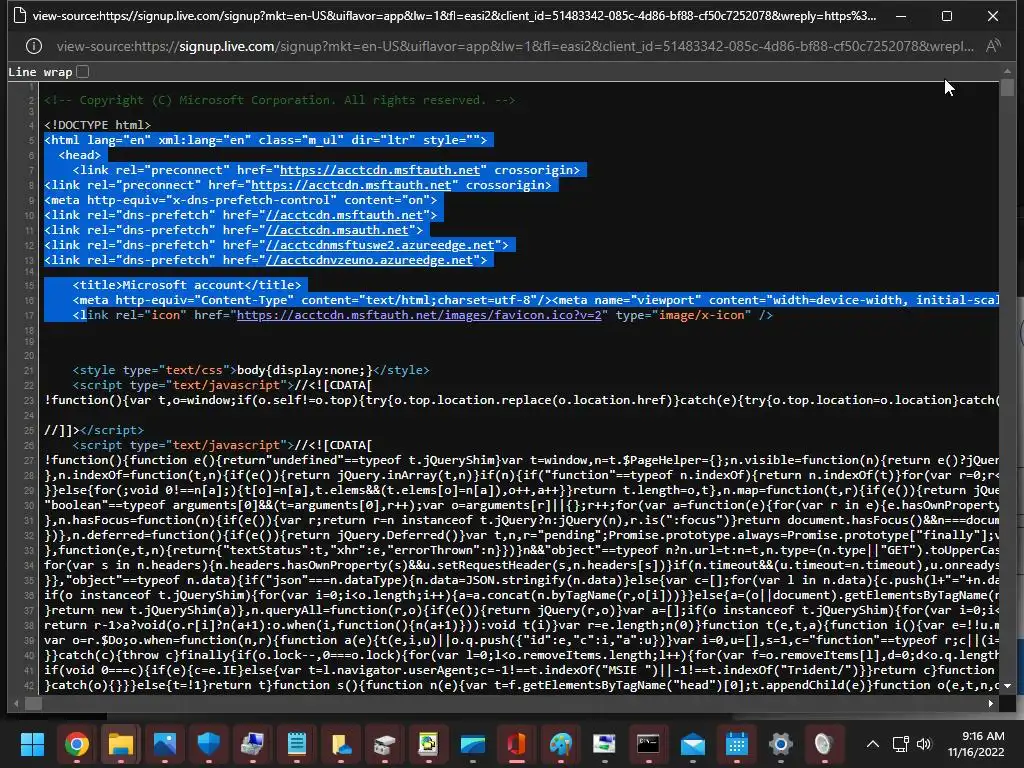The height and width of the screenshot is (768, 1024).
Task: Click the horizontal scrollbar thumb
Action: click(x=33, y=703)
